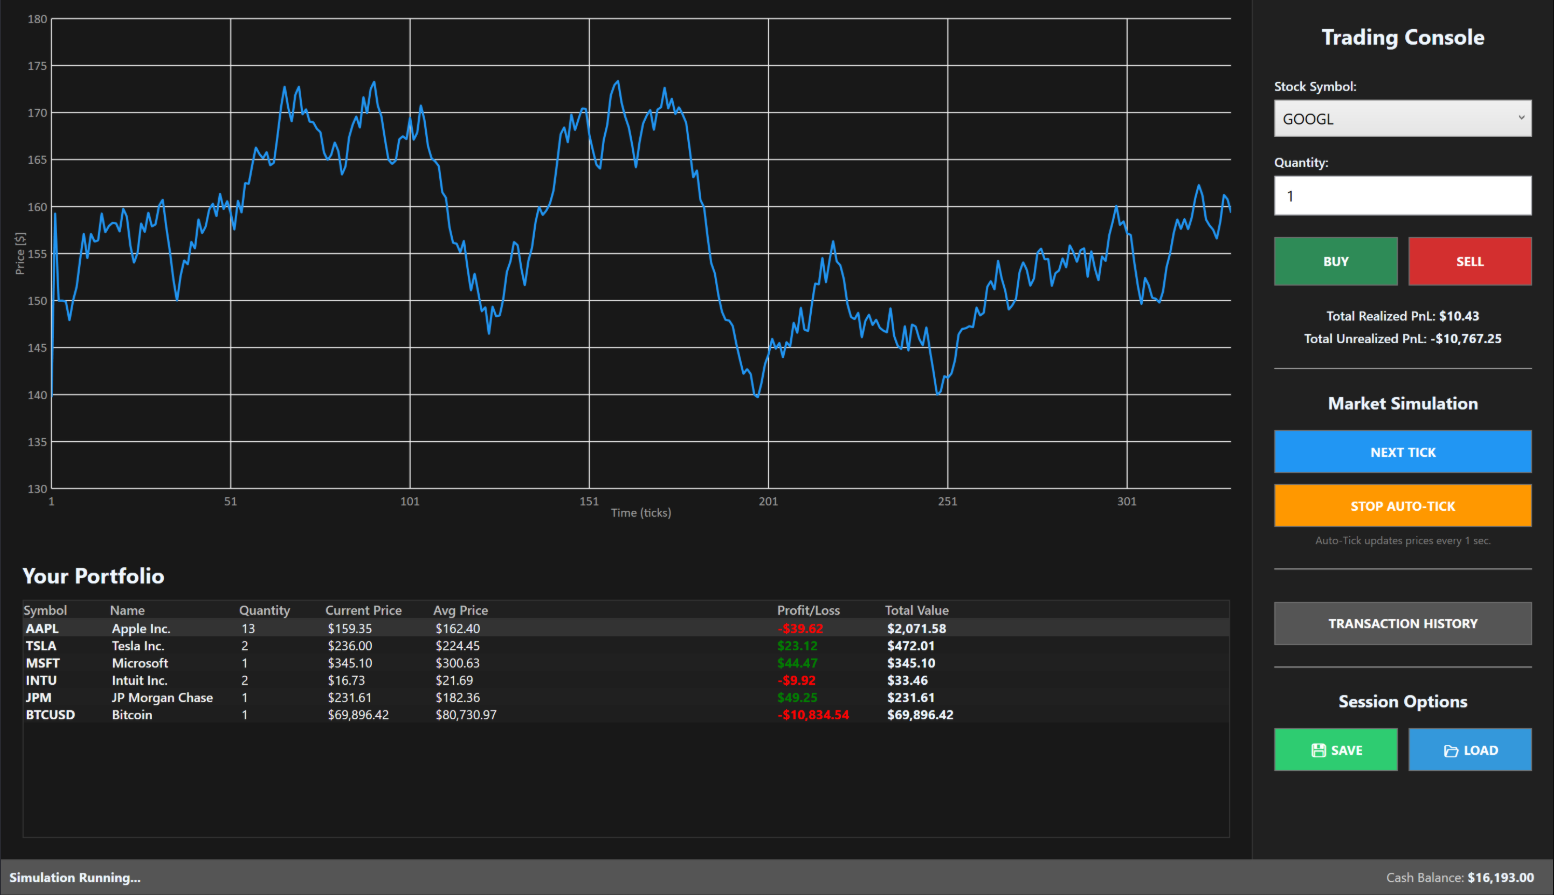1554x895 pixels.
Task: Click the Total Realized PnL value
Action: pyautogui.click(x=1460, y=315)
